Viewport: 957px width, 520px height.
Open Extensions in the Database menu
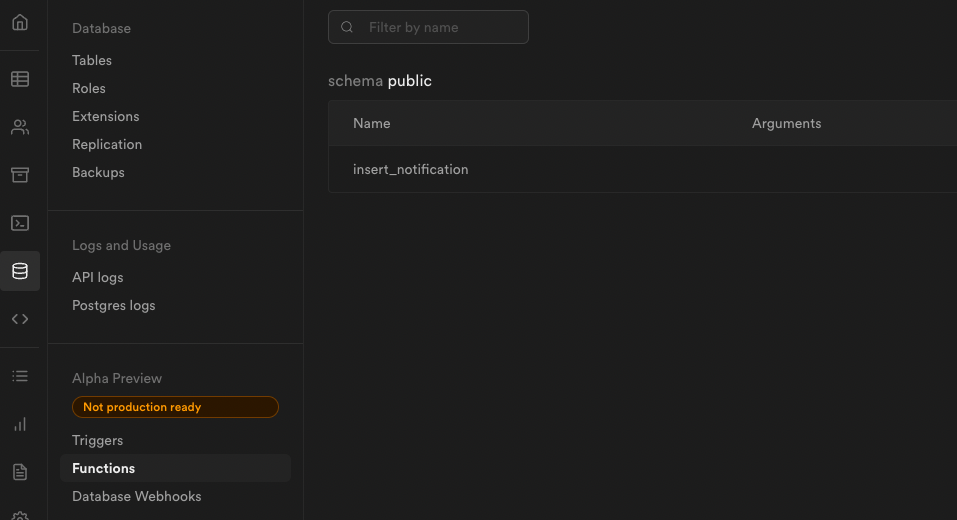pyautogui.click(x=106, y=117)
